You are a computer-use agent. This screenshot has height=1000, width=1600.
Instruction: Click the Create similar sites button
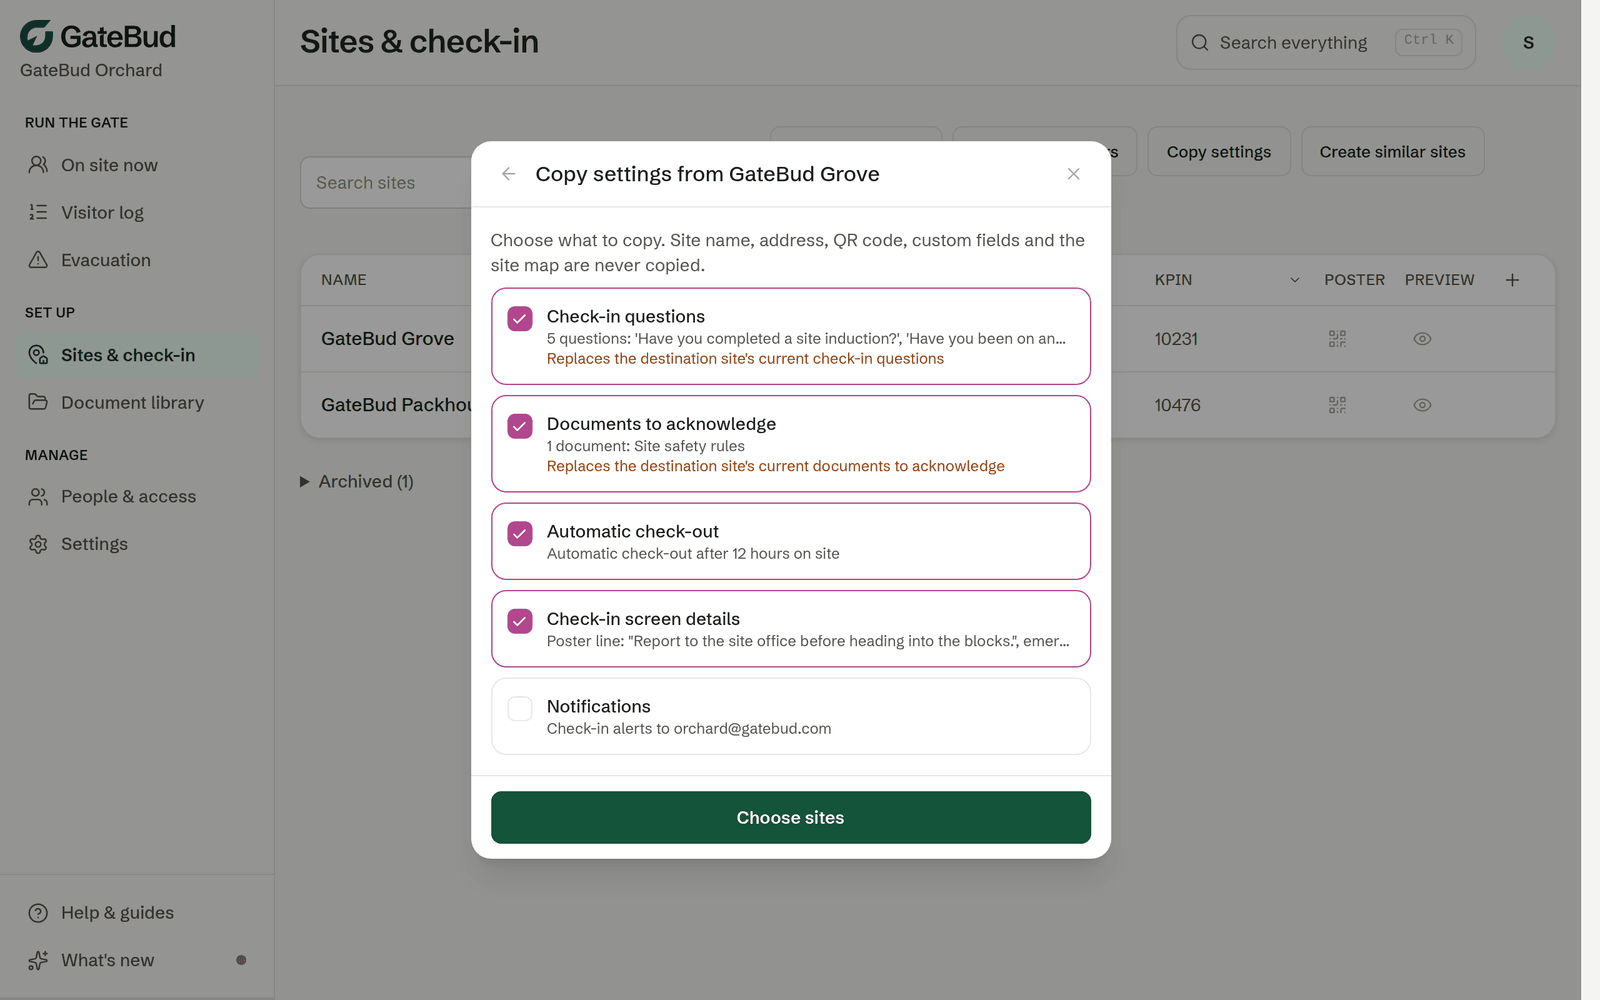click(x=1392, y=152)
